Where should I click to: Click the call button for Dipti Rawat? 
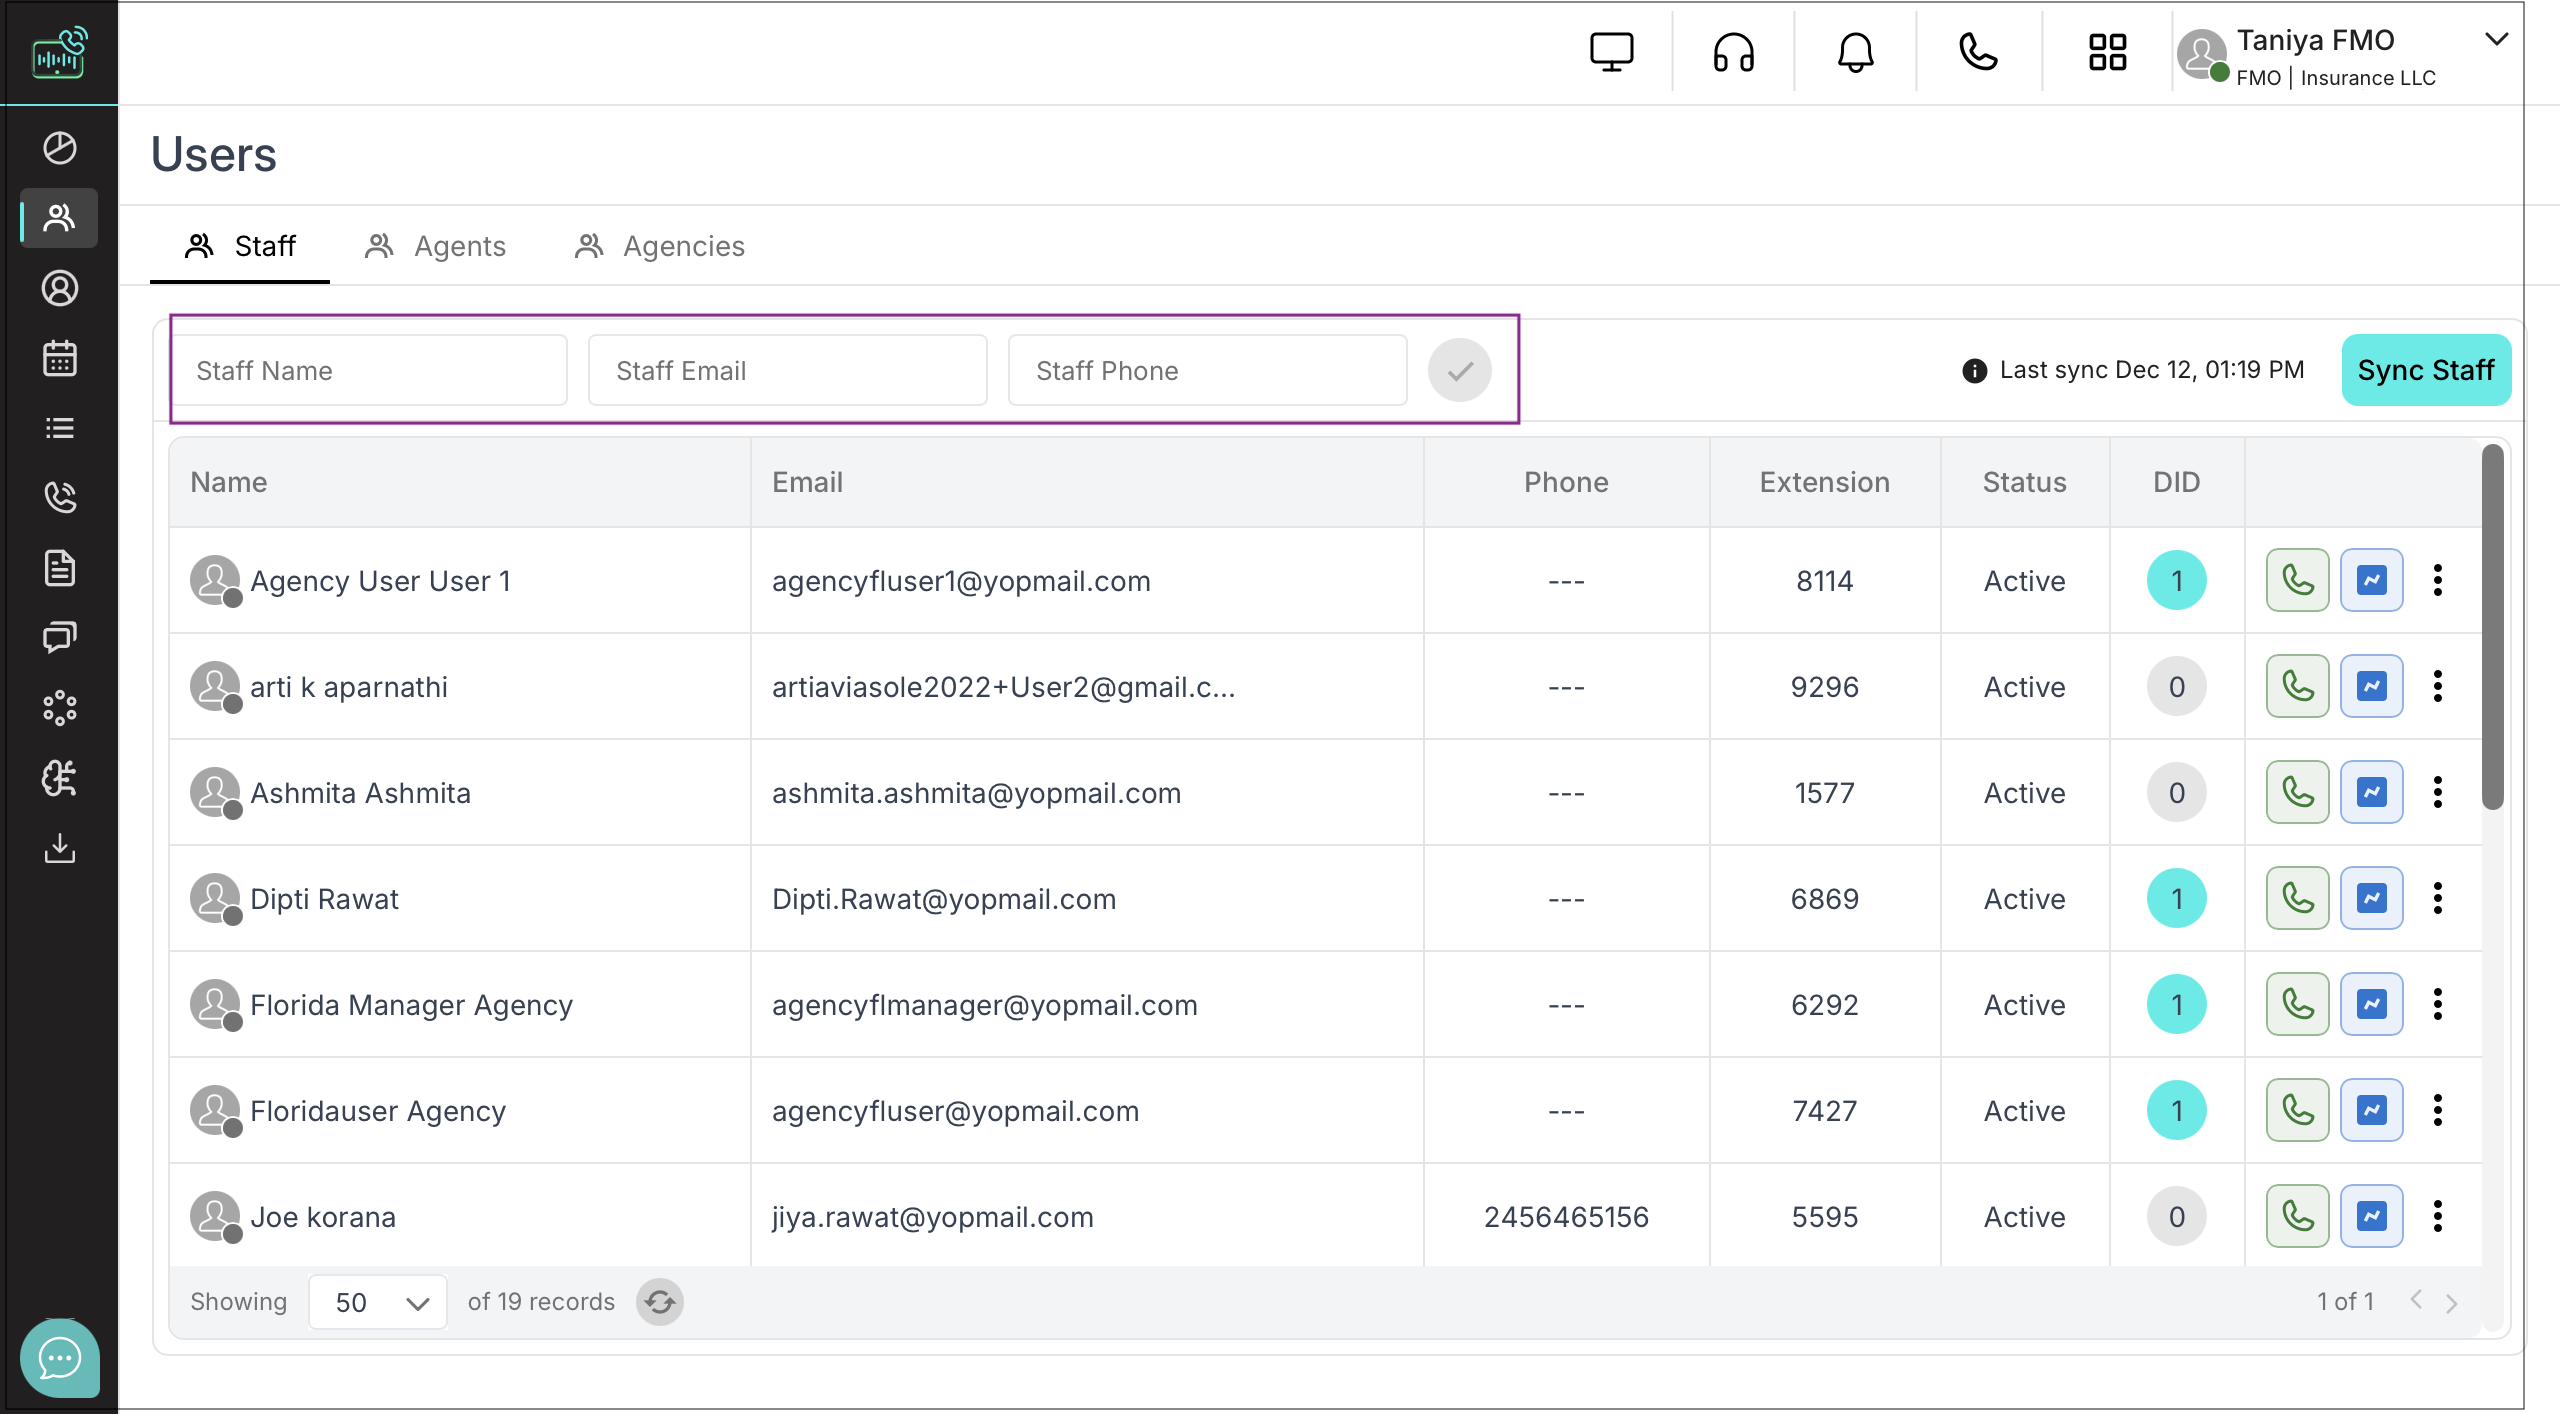coord(2297,898)
